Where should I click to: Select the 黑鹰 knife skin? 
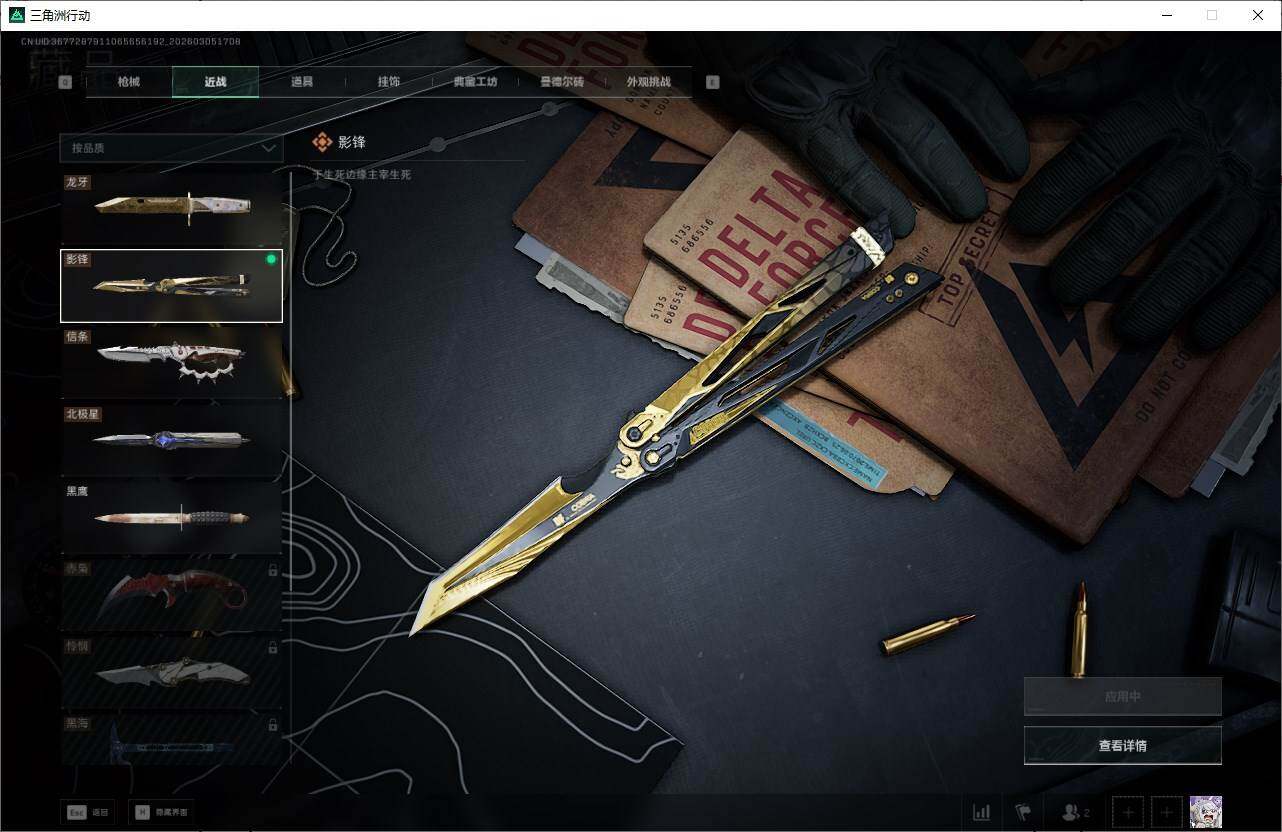tap(171, 517)
